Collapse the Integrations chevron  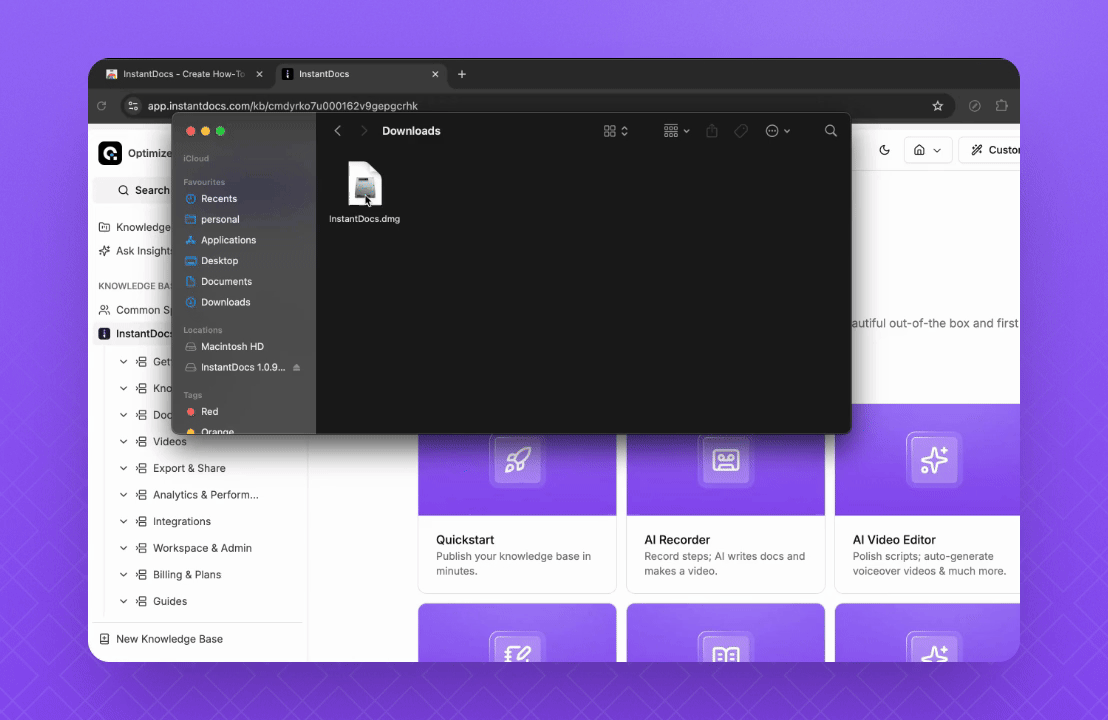pyautogui.click(x=123, y=521)
